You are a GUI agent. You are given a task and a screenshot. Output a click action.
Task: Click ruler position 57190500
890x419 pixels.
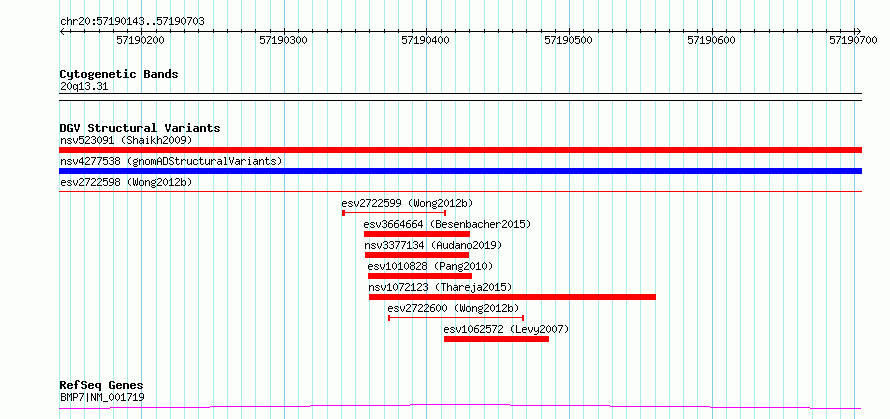click(x=569, y=40)
